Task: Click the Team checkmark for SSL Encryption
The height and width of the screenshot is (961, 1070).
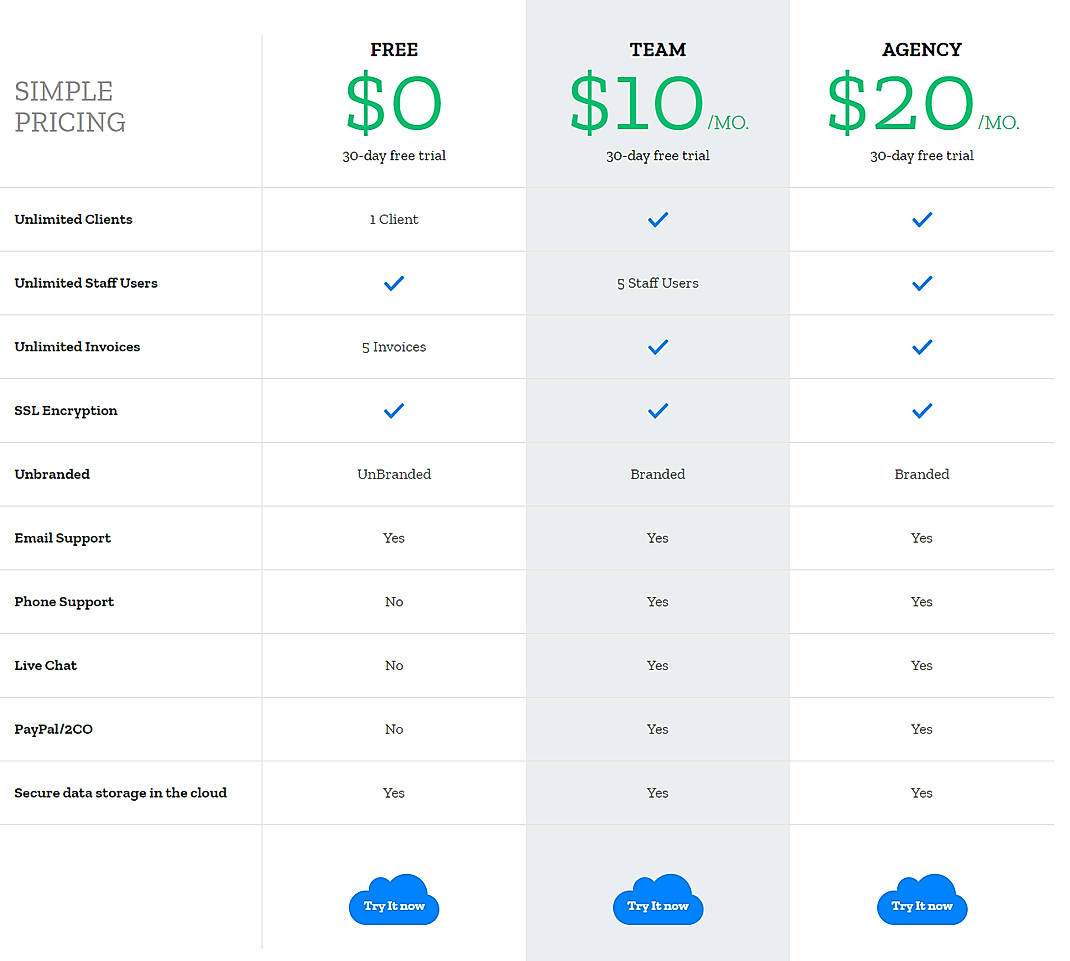Action: point(658,410)
